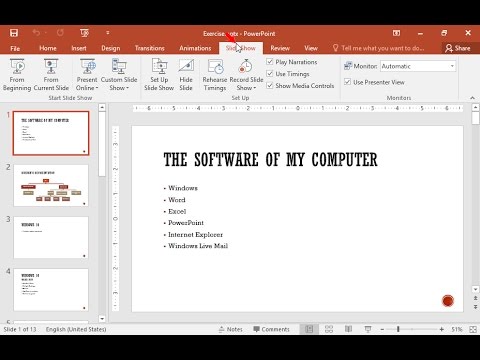Click Windows Live Mail bullet text
Image resolution: width=480 pixels, height=360 pixels.
[x=198, y=246]
